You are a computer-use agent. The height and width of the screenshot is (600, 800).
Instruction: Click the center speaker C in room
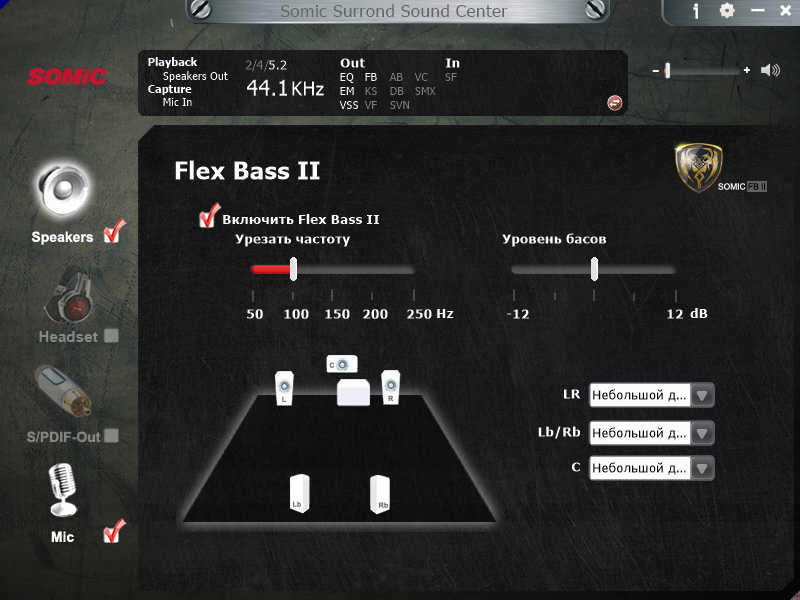[342, 364]
